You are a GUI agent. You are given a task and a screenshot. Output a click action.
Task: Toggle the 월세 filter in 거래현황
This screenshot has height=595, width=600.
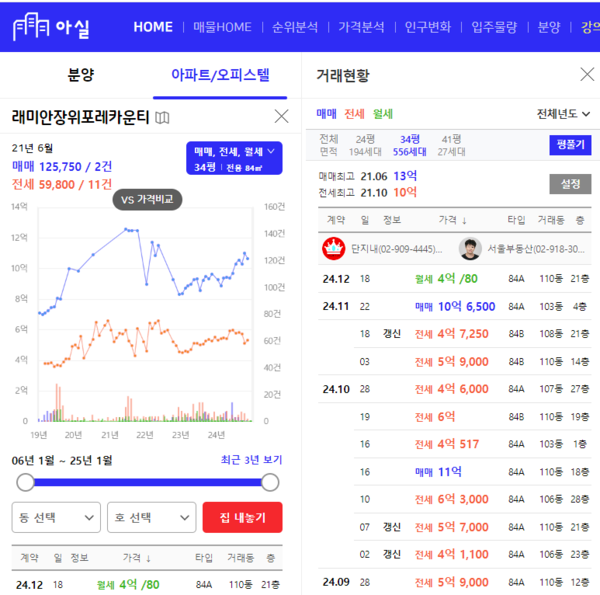point(383,114)
